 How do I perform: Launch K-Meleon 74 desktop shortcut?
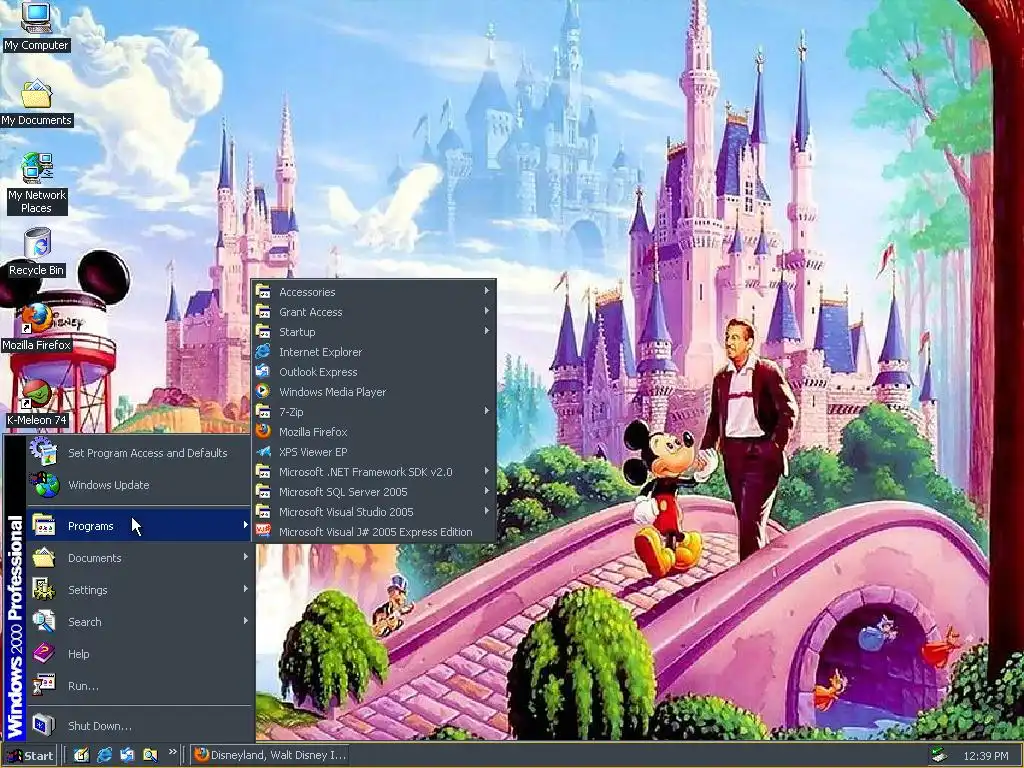click(x=37, y=402)
